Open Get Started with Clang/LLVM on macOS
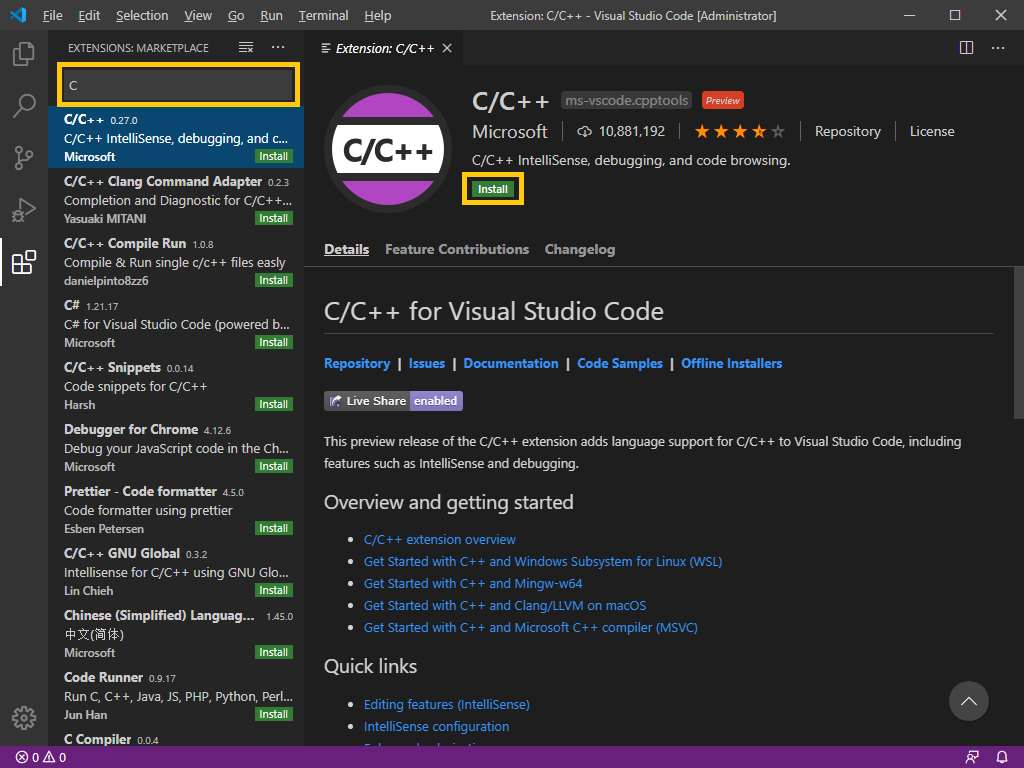 (x=505, y=606)
